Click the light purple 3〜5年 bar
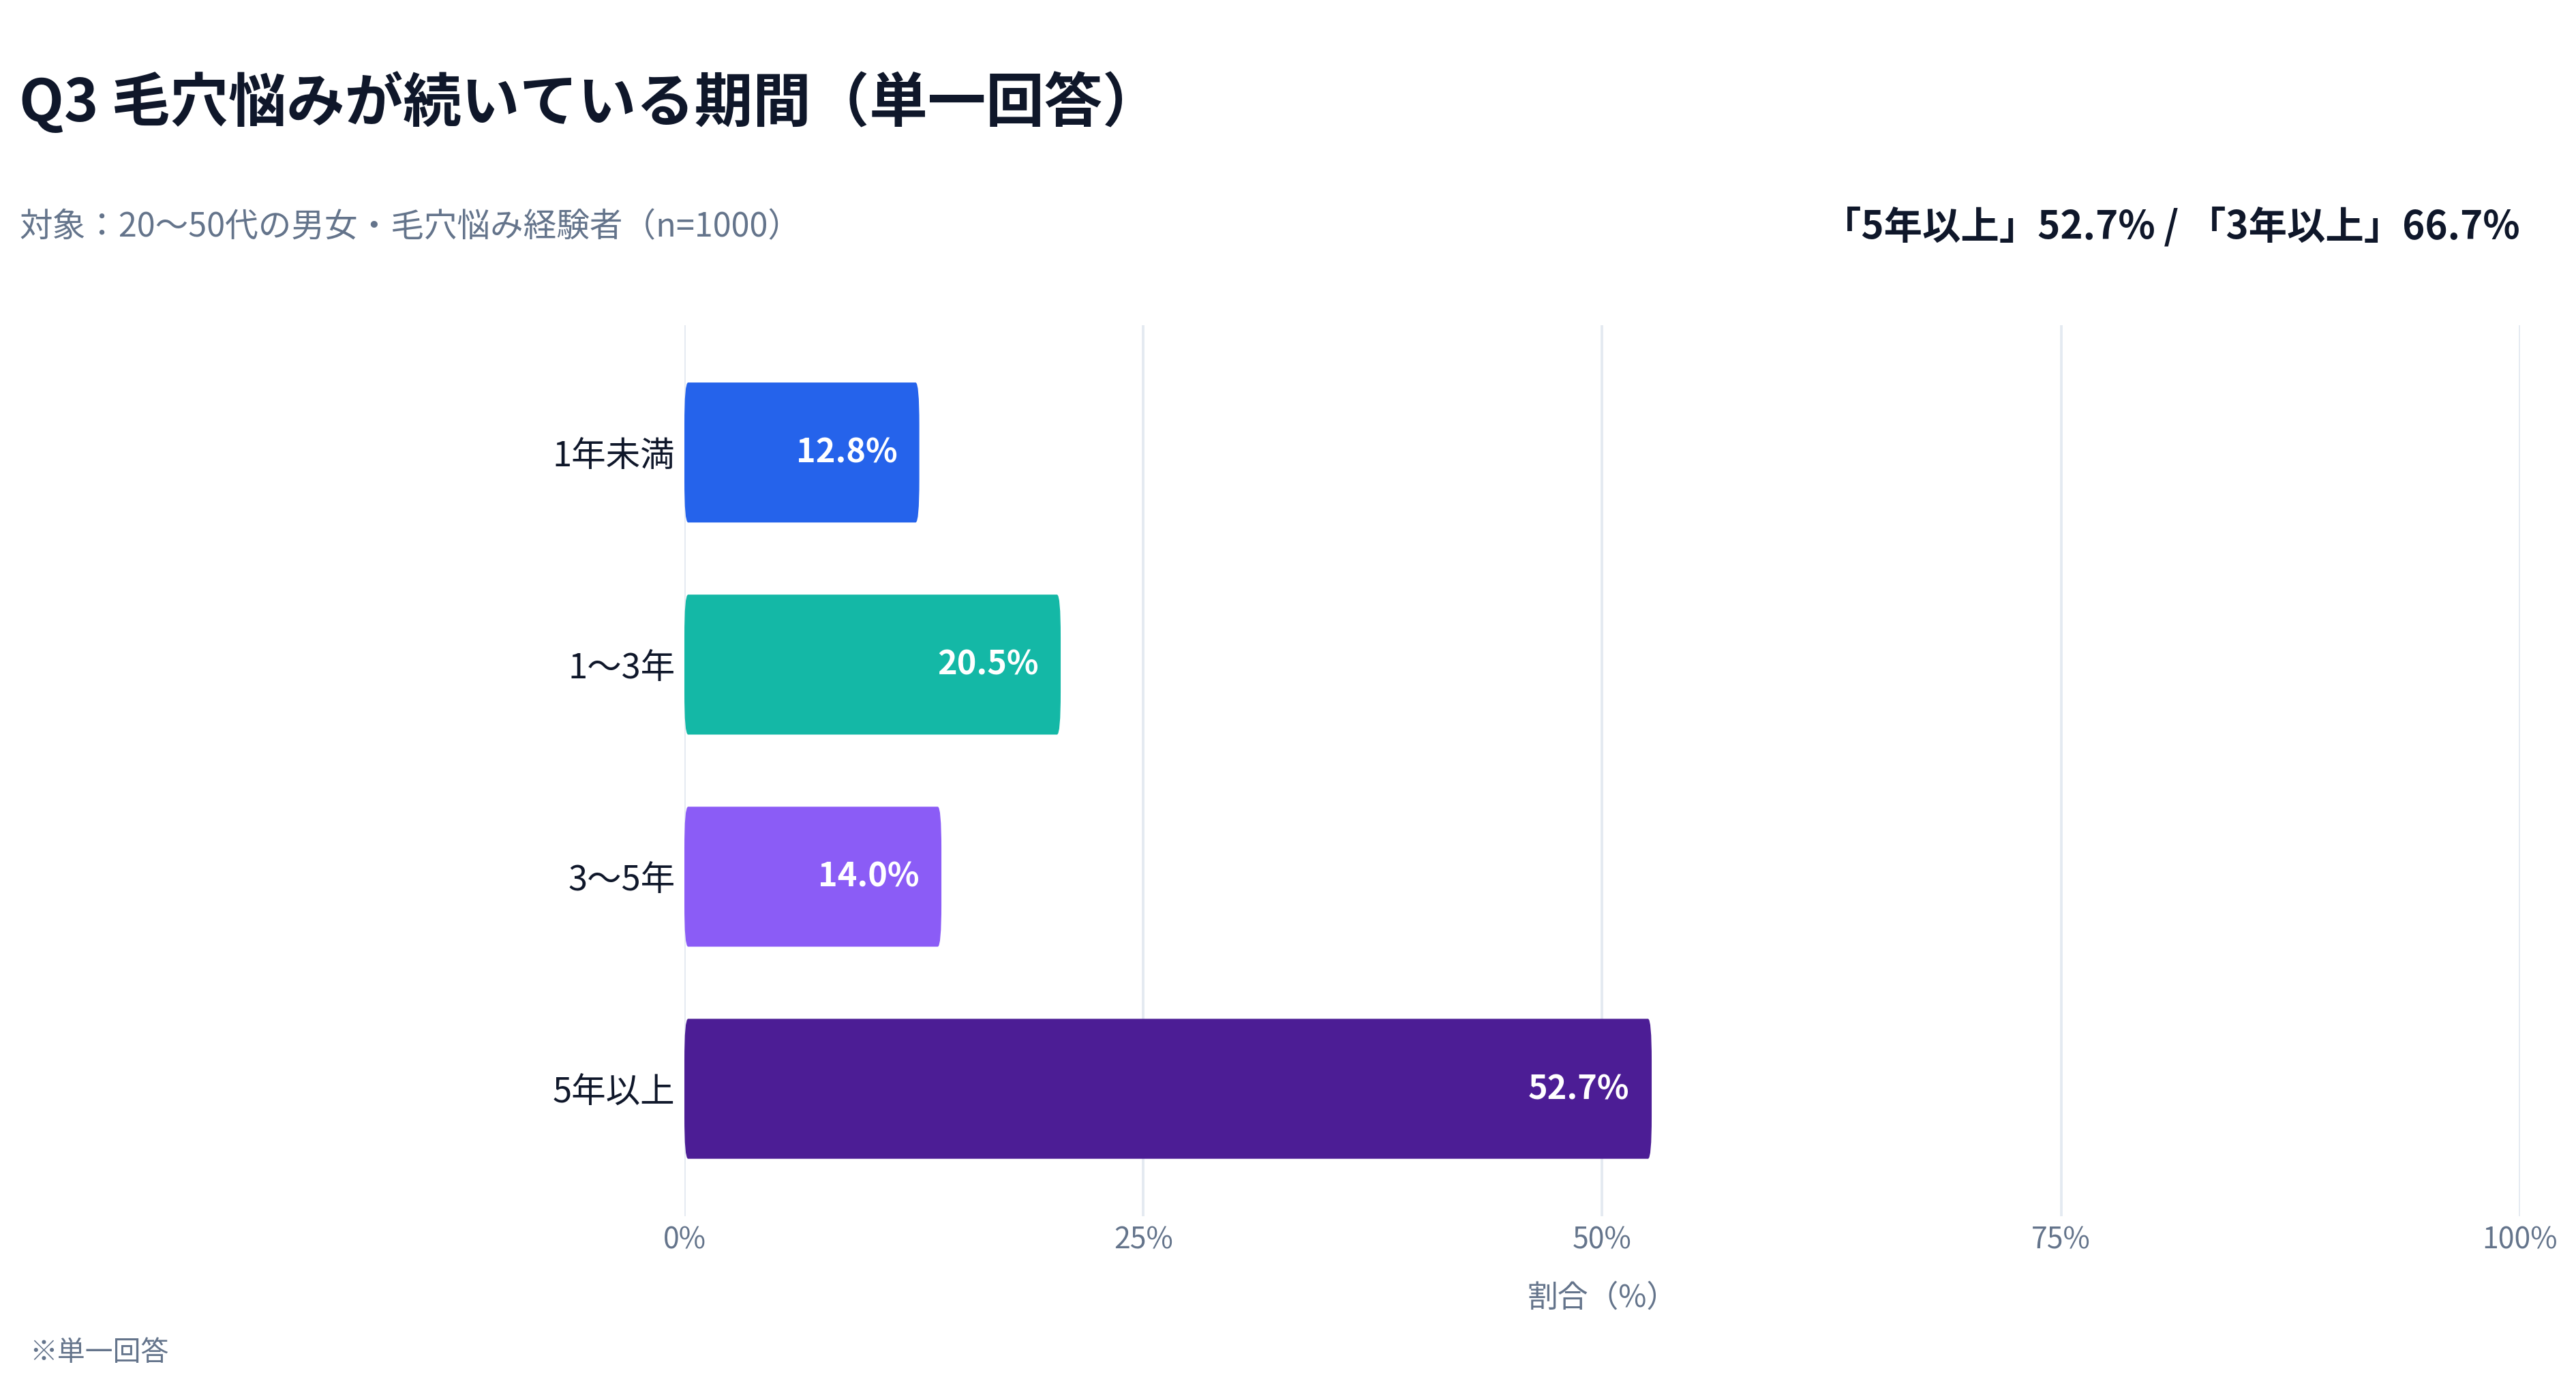This screenshot has width=2576, height=1386. [813, 876]
